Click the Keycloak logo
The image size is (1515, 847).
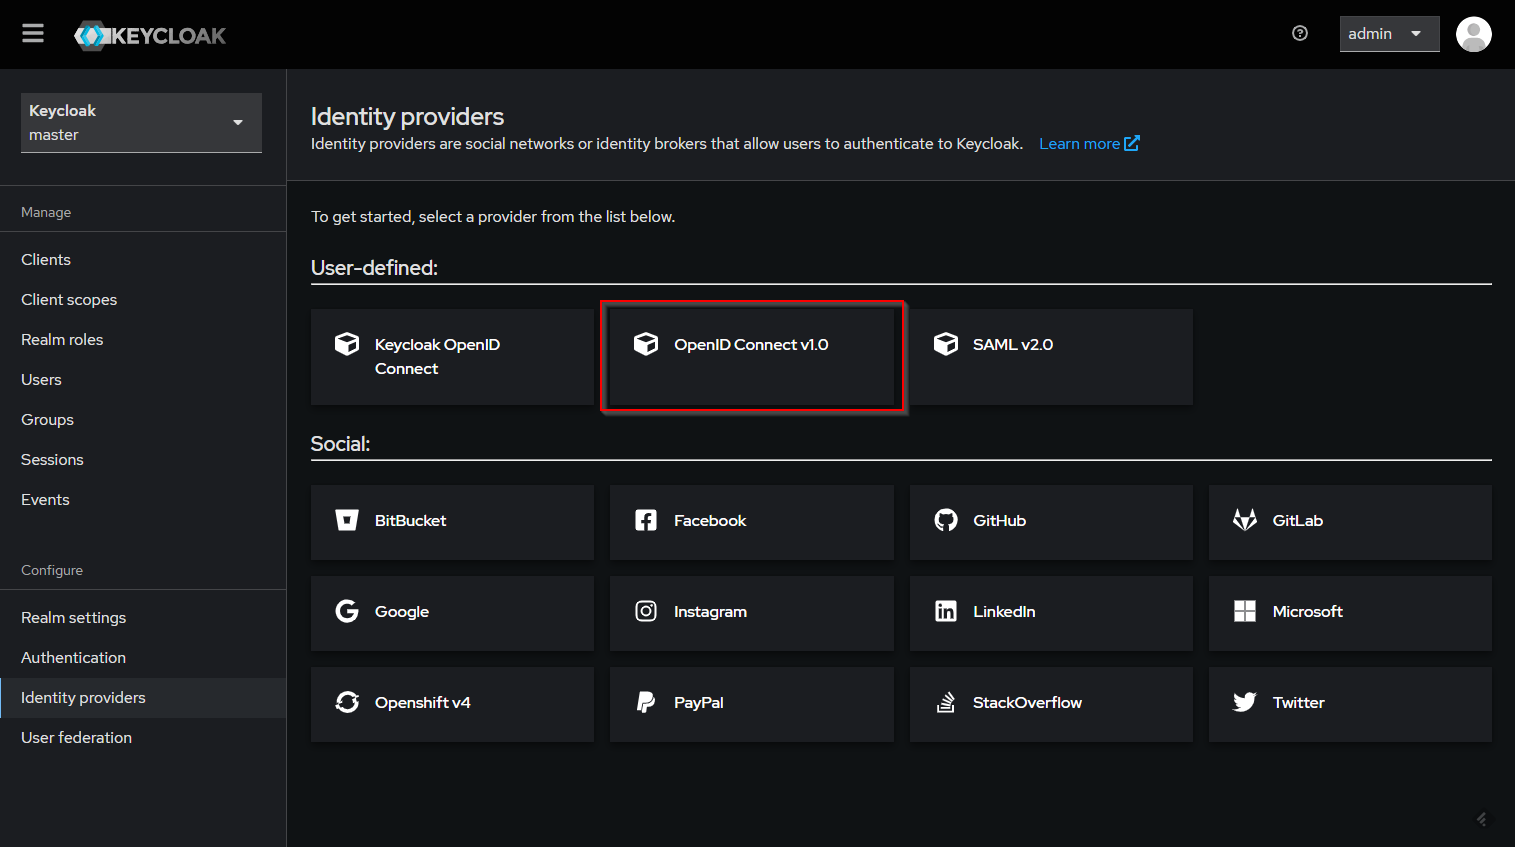[x=150, y=35]
